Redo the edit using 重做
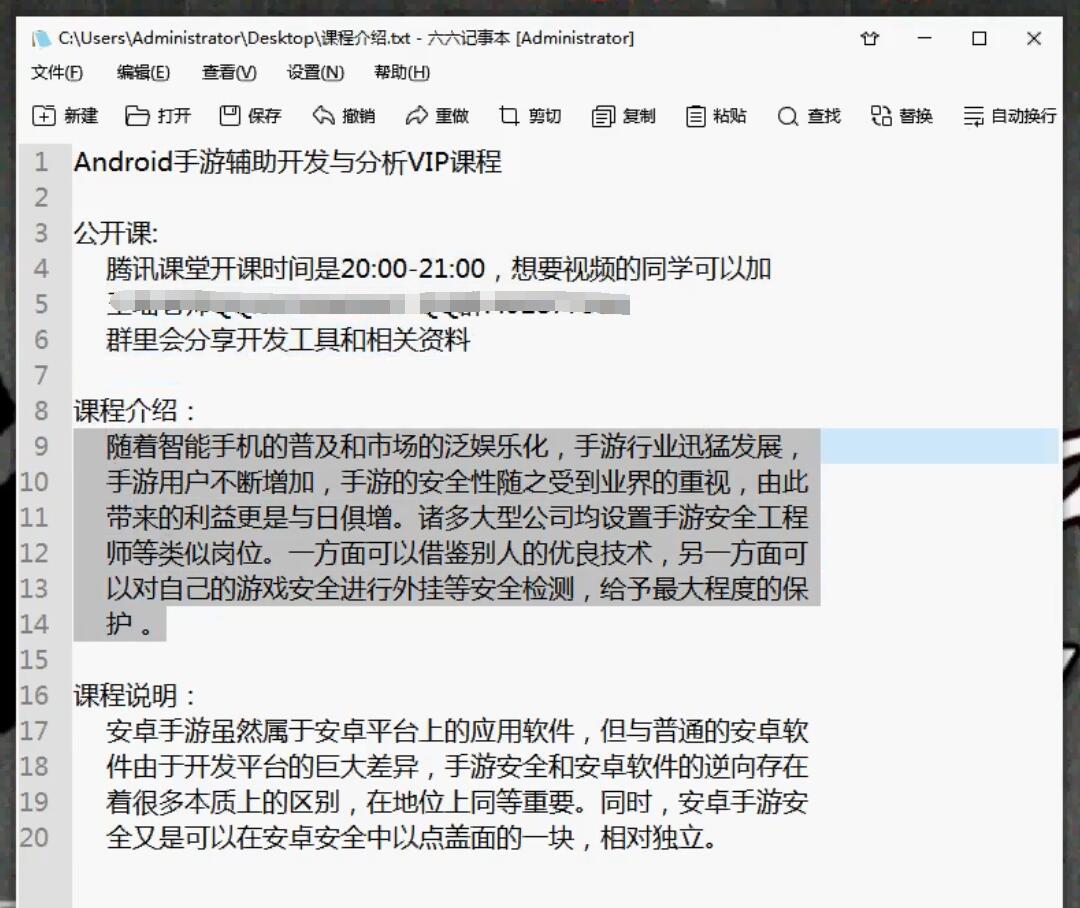 pos(437,116)
